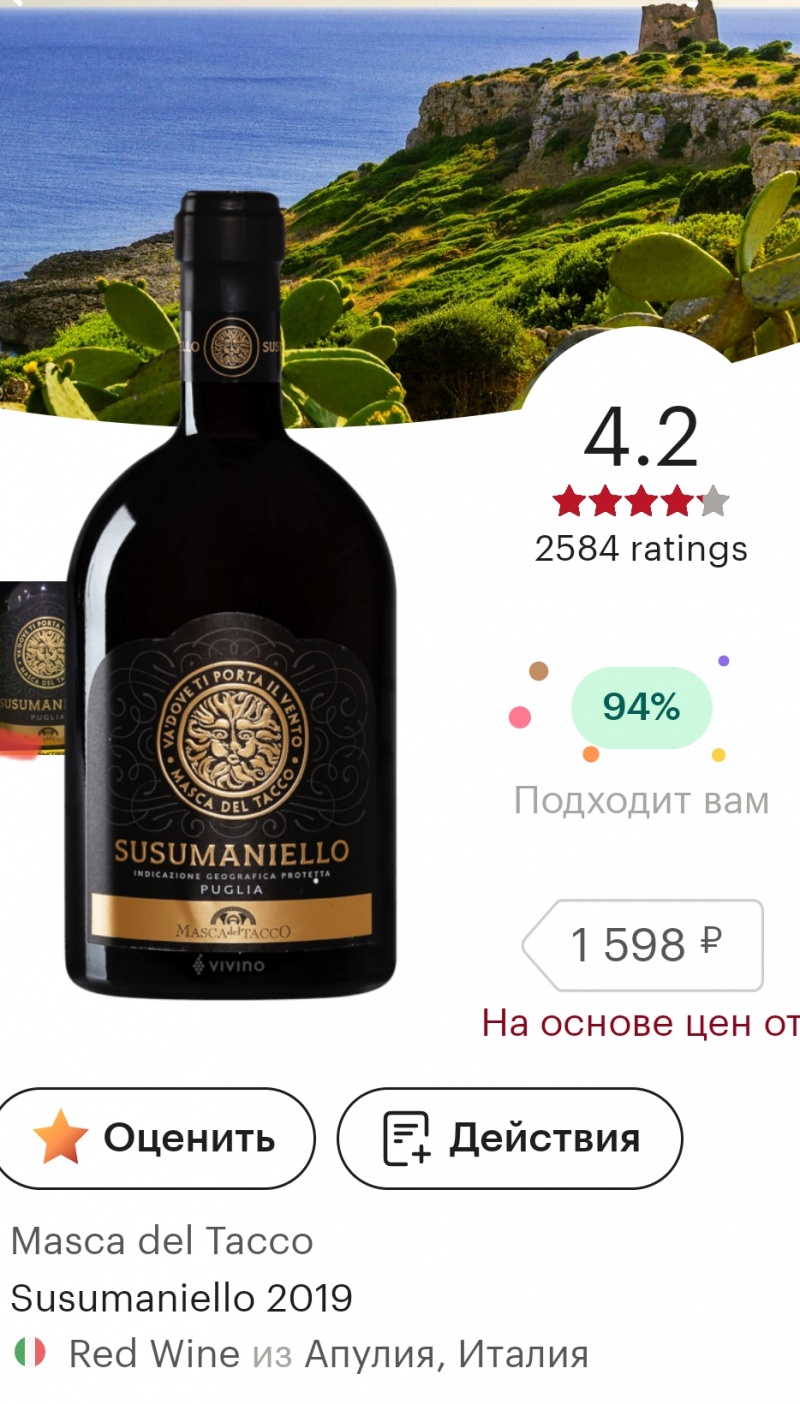Tap the note-plus icon on Действия
This screenshot has height=1404, width=800.
pos(407,1138)
